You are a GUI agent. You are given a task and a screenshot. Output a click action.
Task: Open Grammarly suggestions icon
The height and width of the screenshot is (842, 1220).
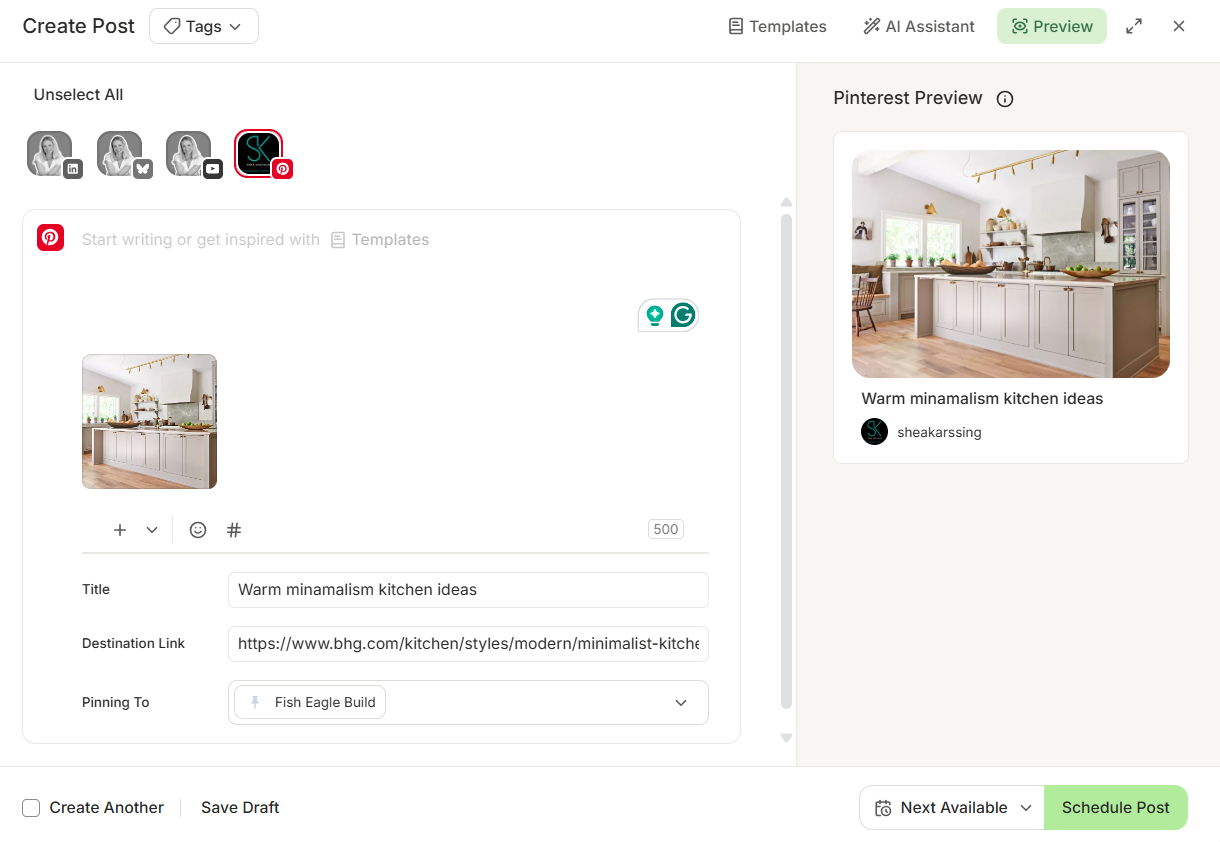682,314
